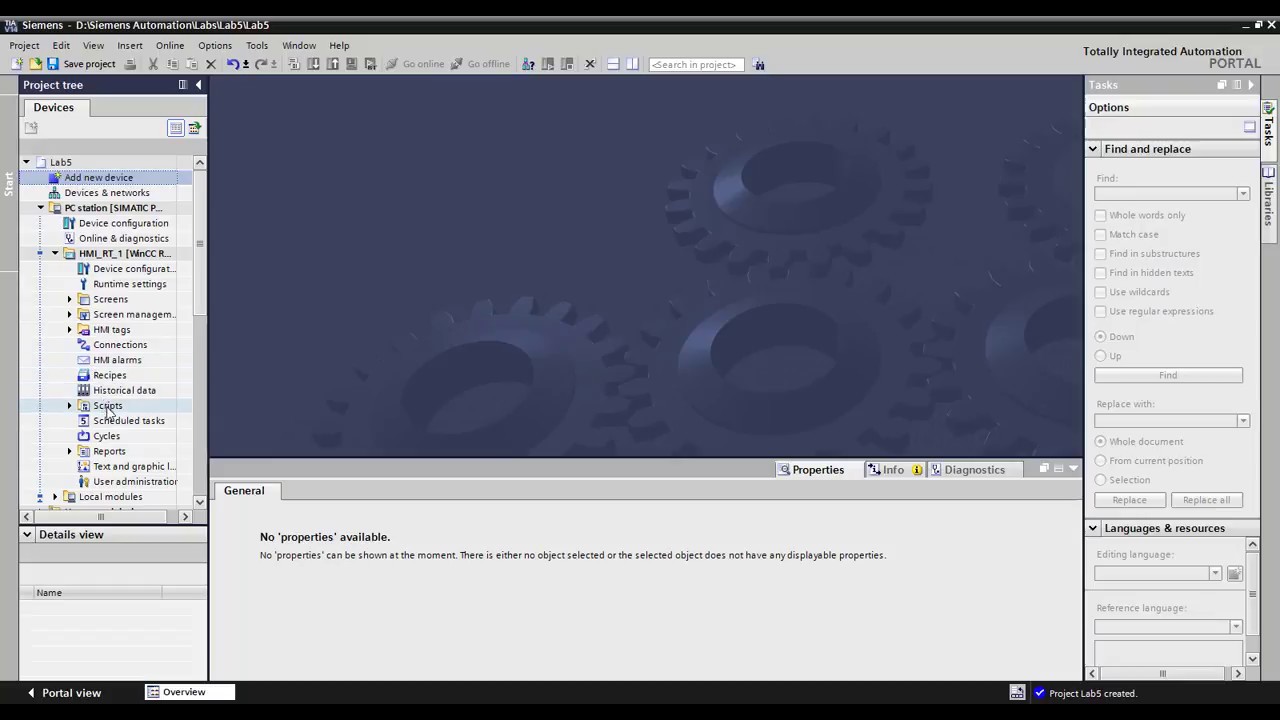
Task: Open the Find text dropdown
Action: [x=1243, y=194]
